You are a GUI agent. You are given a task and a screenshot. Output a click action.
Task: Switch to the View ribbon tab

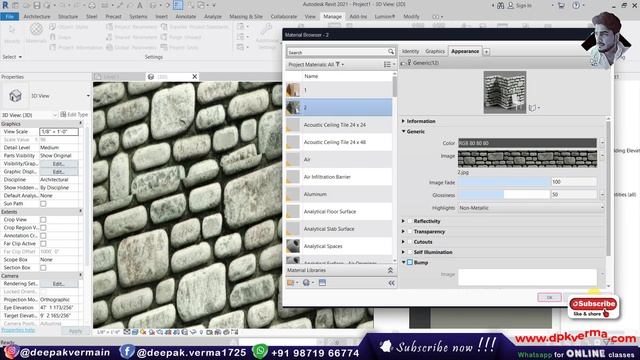(x=310, y=16)
